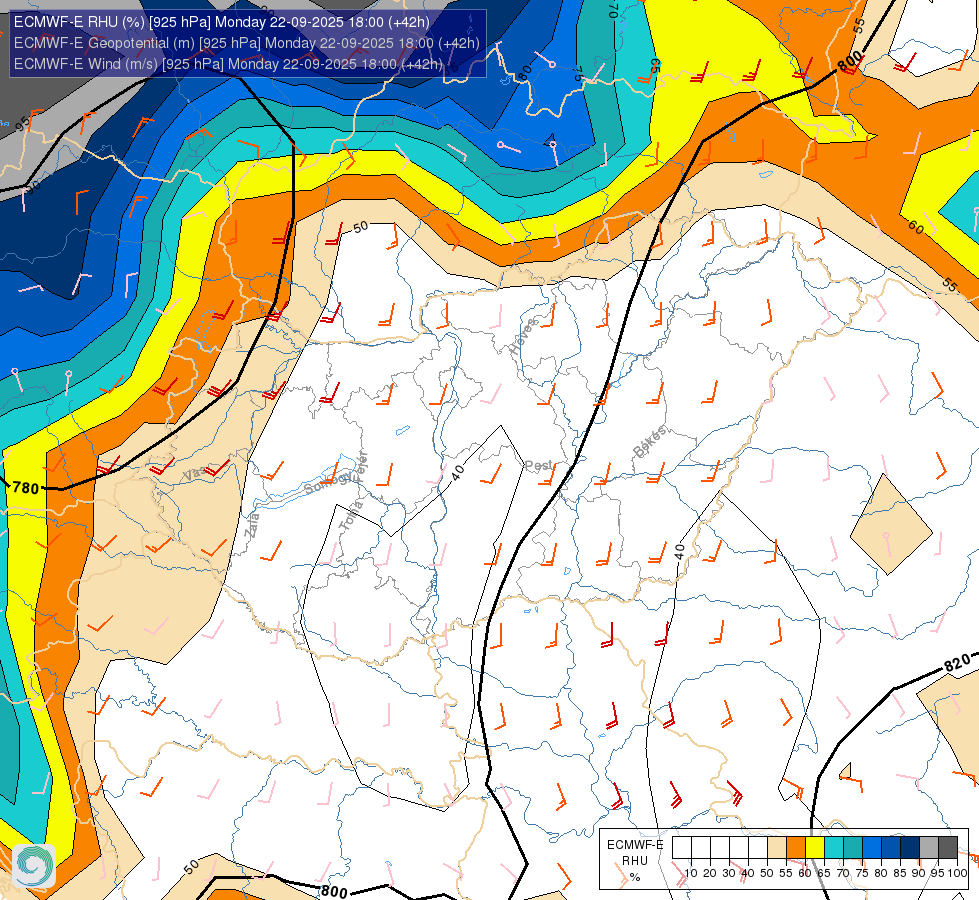
Task: Click the Heves county label
Action: (x=523, y=336)
